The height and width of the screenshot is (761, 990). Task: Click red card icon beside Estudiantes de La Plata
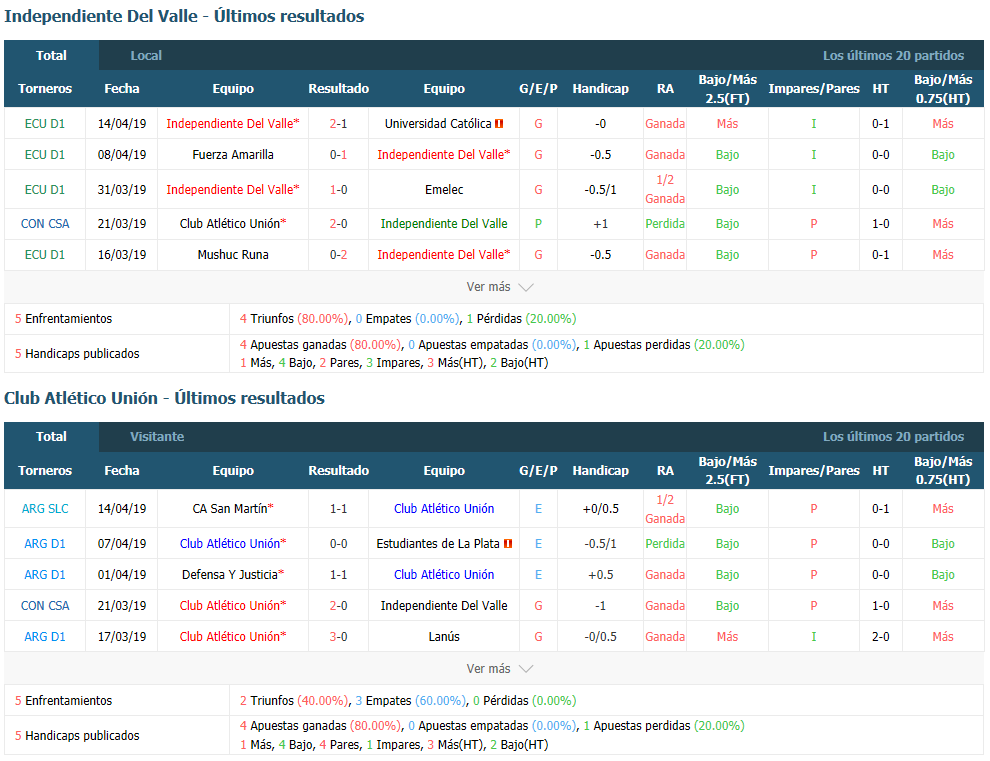pyautogui.click(x=508, y=544)
